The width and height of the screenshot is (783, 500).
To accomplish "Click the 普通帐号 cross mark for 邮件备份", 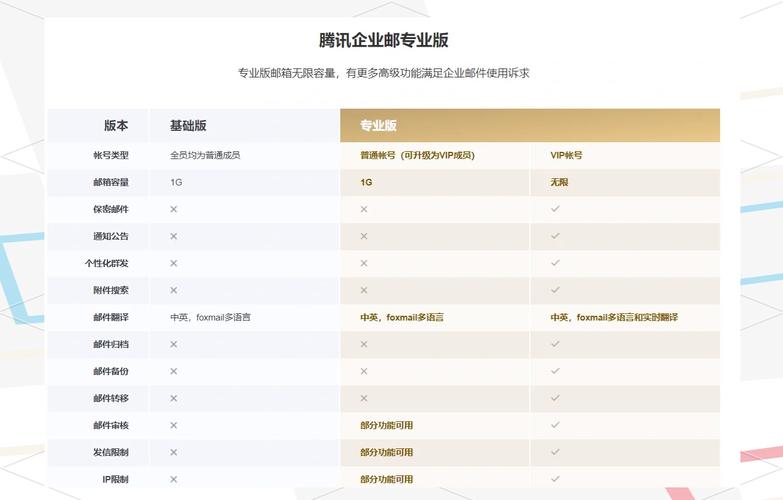I will pos(364,371).
